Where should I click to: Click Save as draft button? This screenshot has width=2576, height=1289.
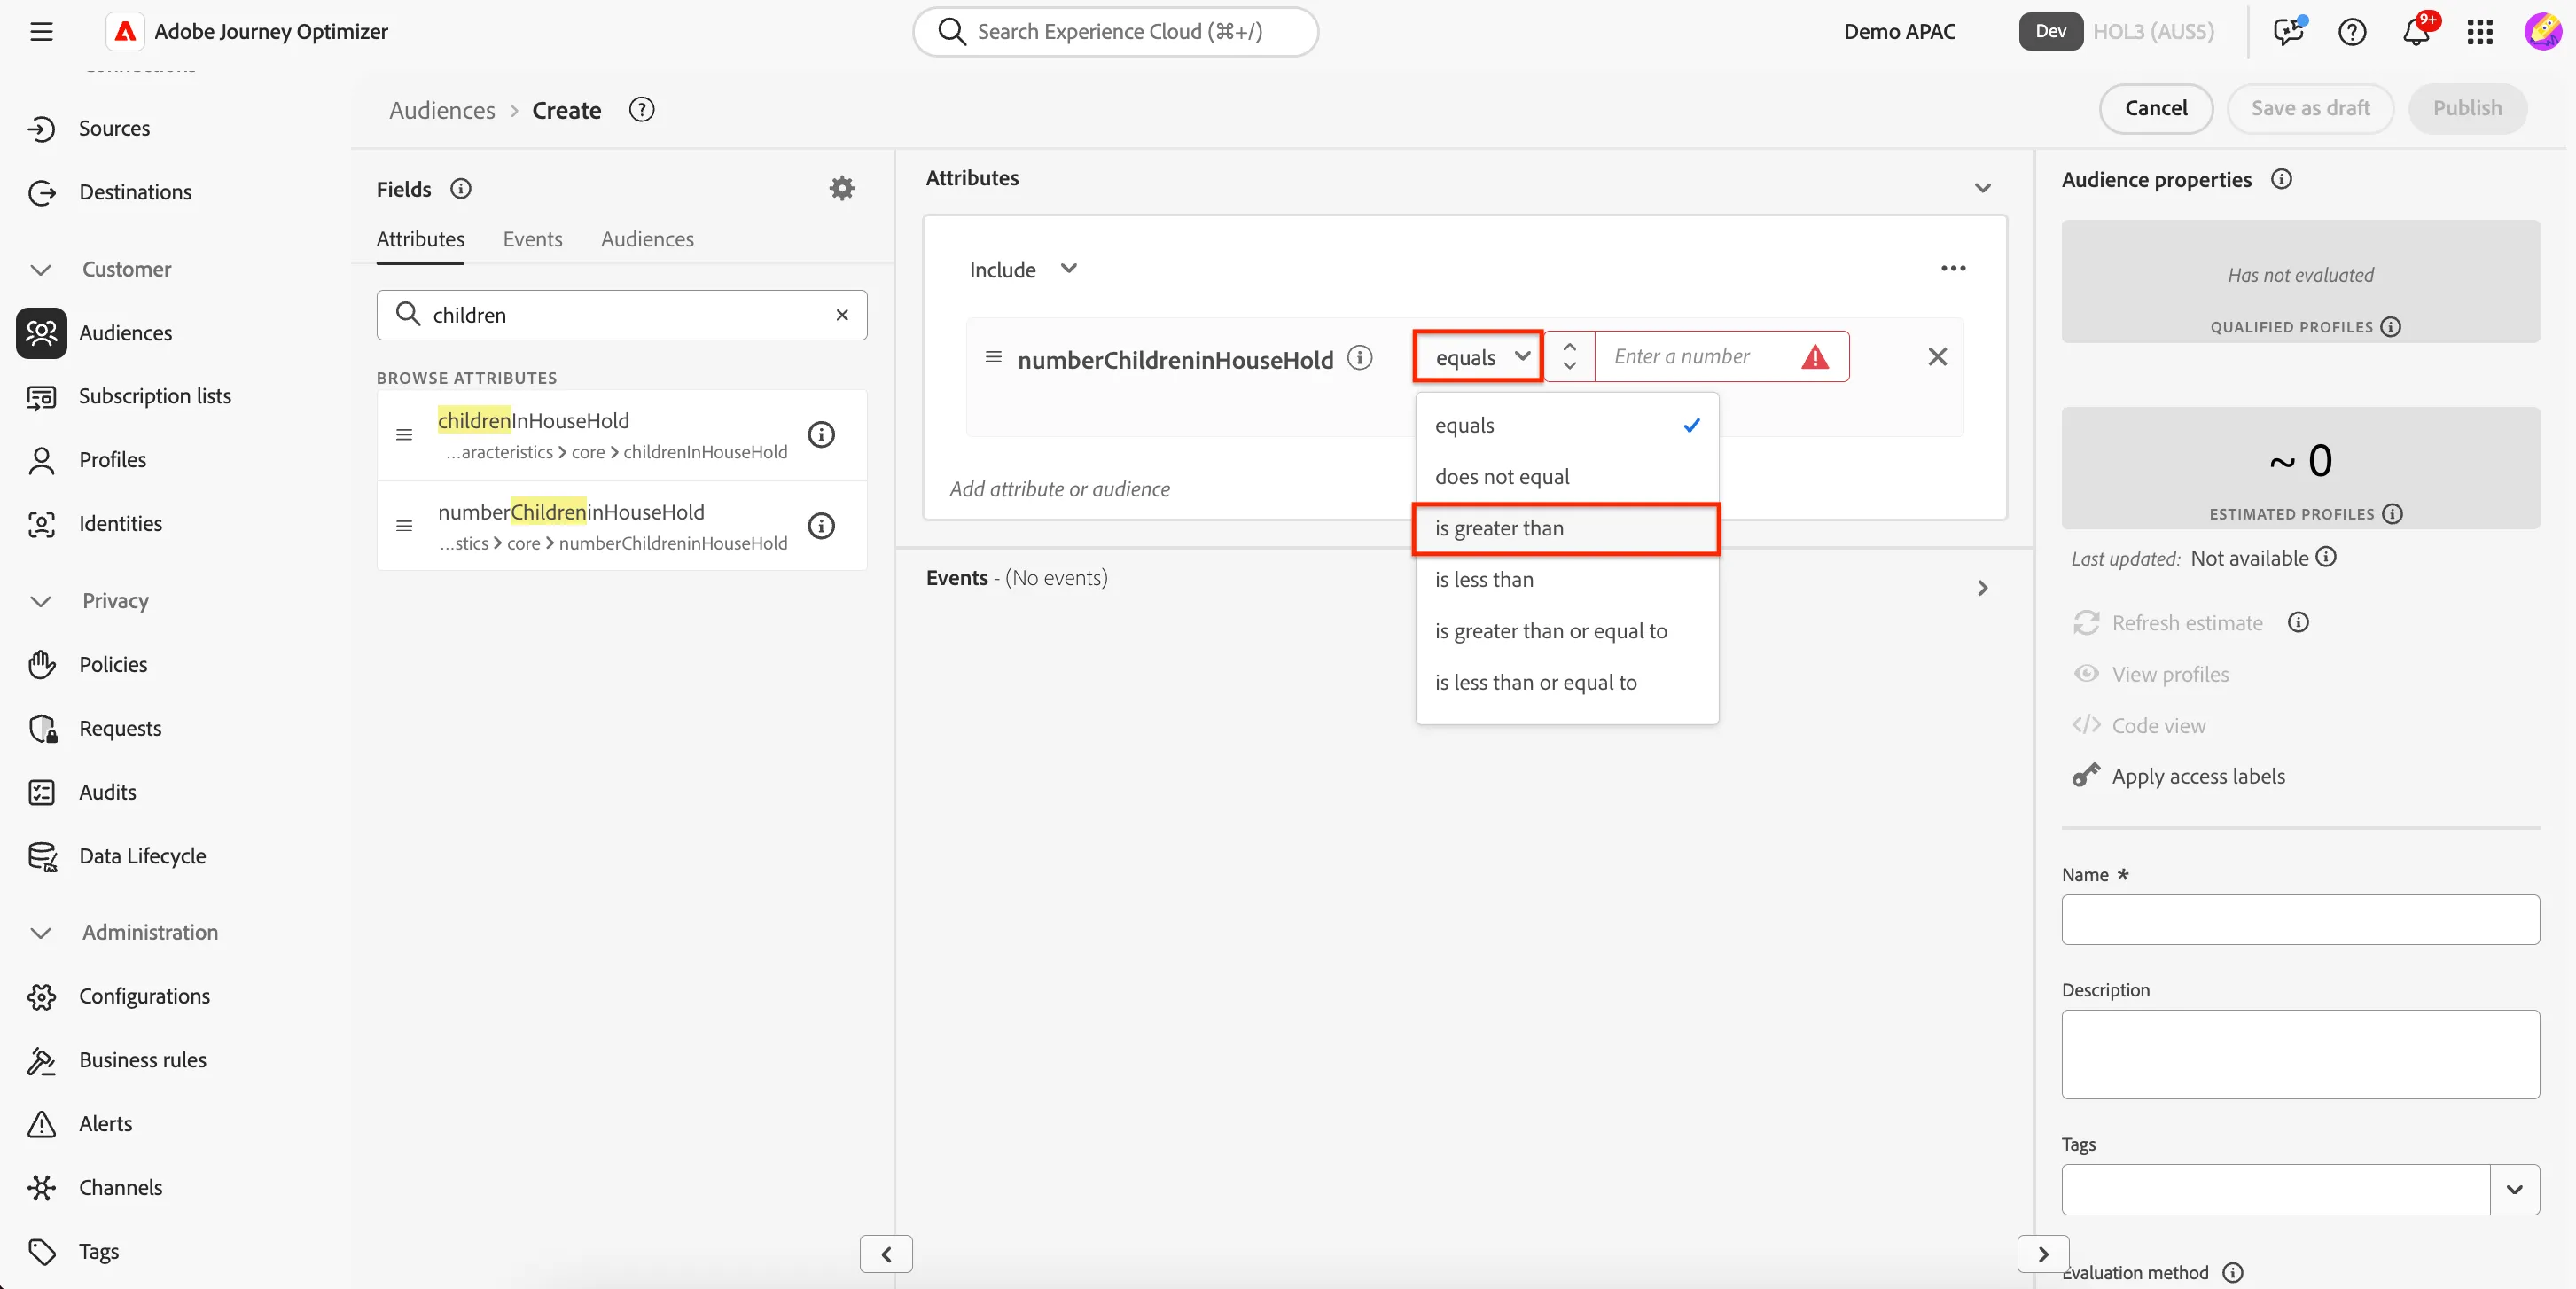point(2310,108)
